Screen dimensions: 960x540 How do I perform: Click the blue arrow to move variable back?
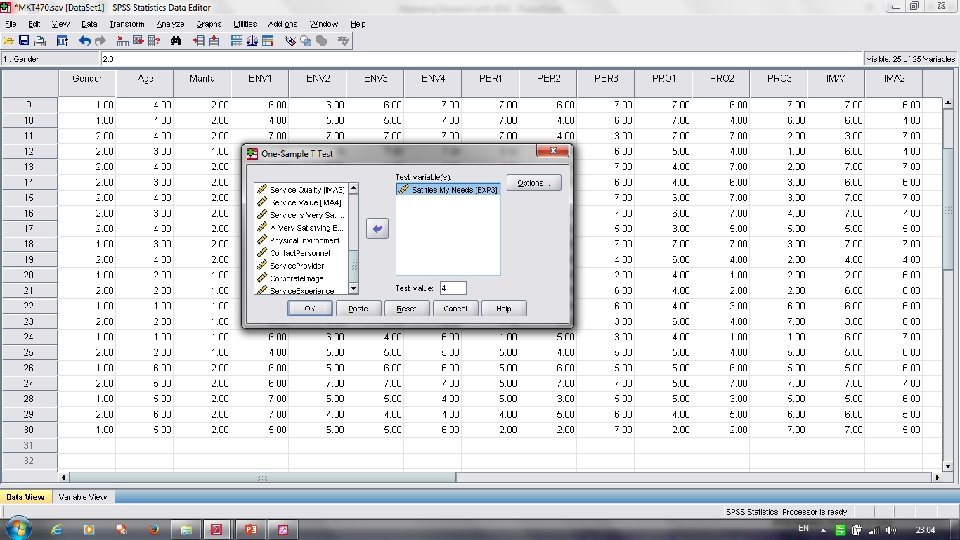[x=377, y=228]
